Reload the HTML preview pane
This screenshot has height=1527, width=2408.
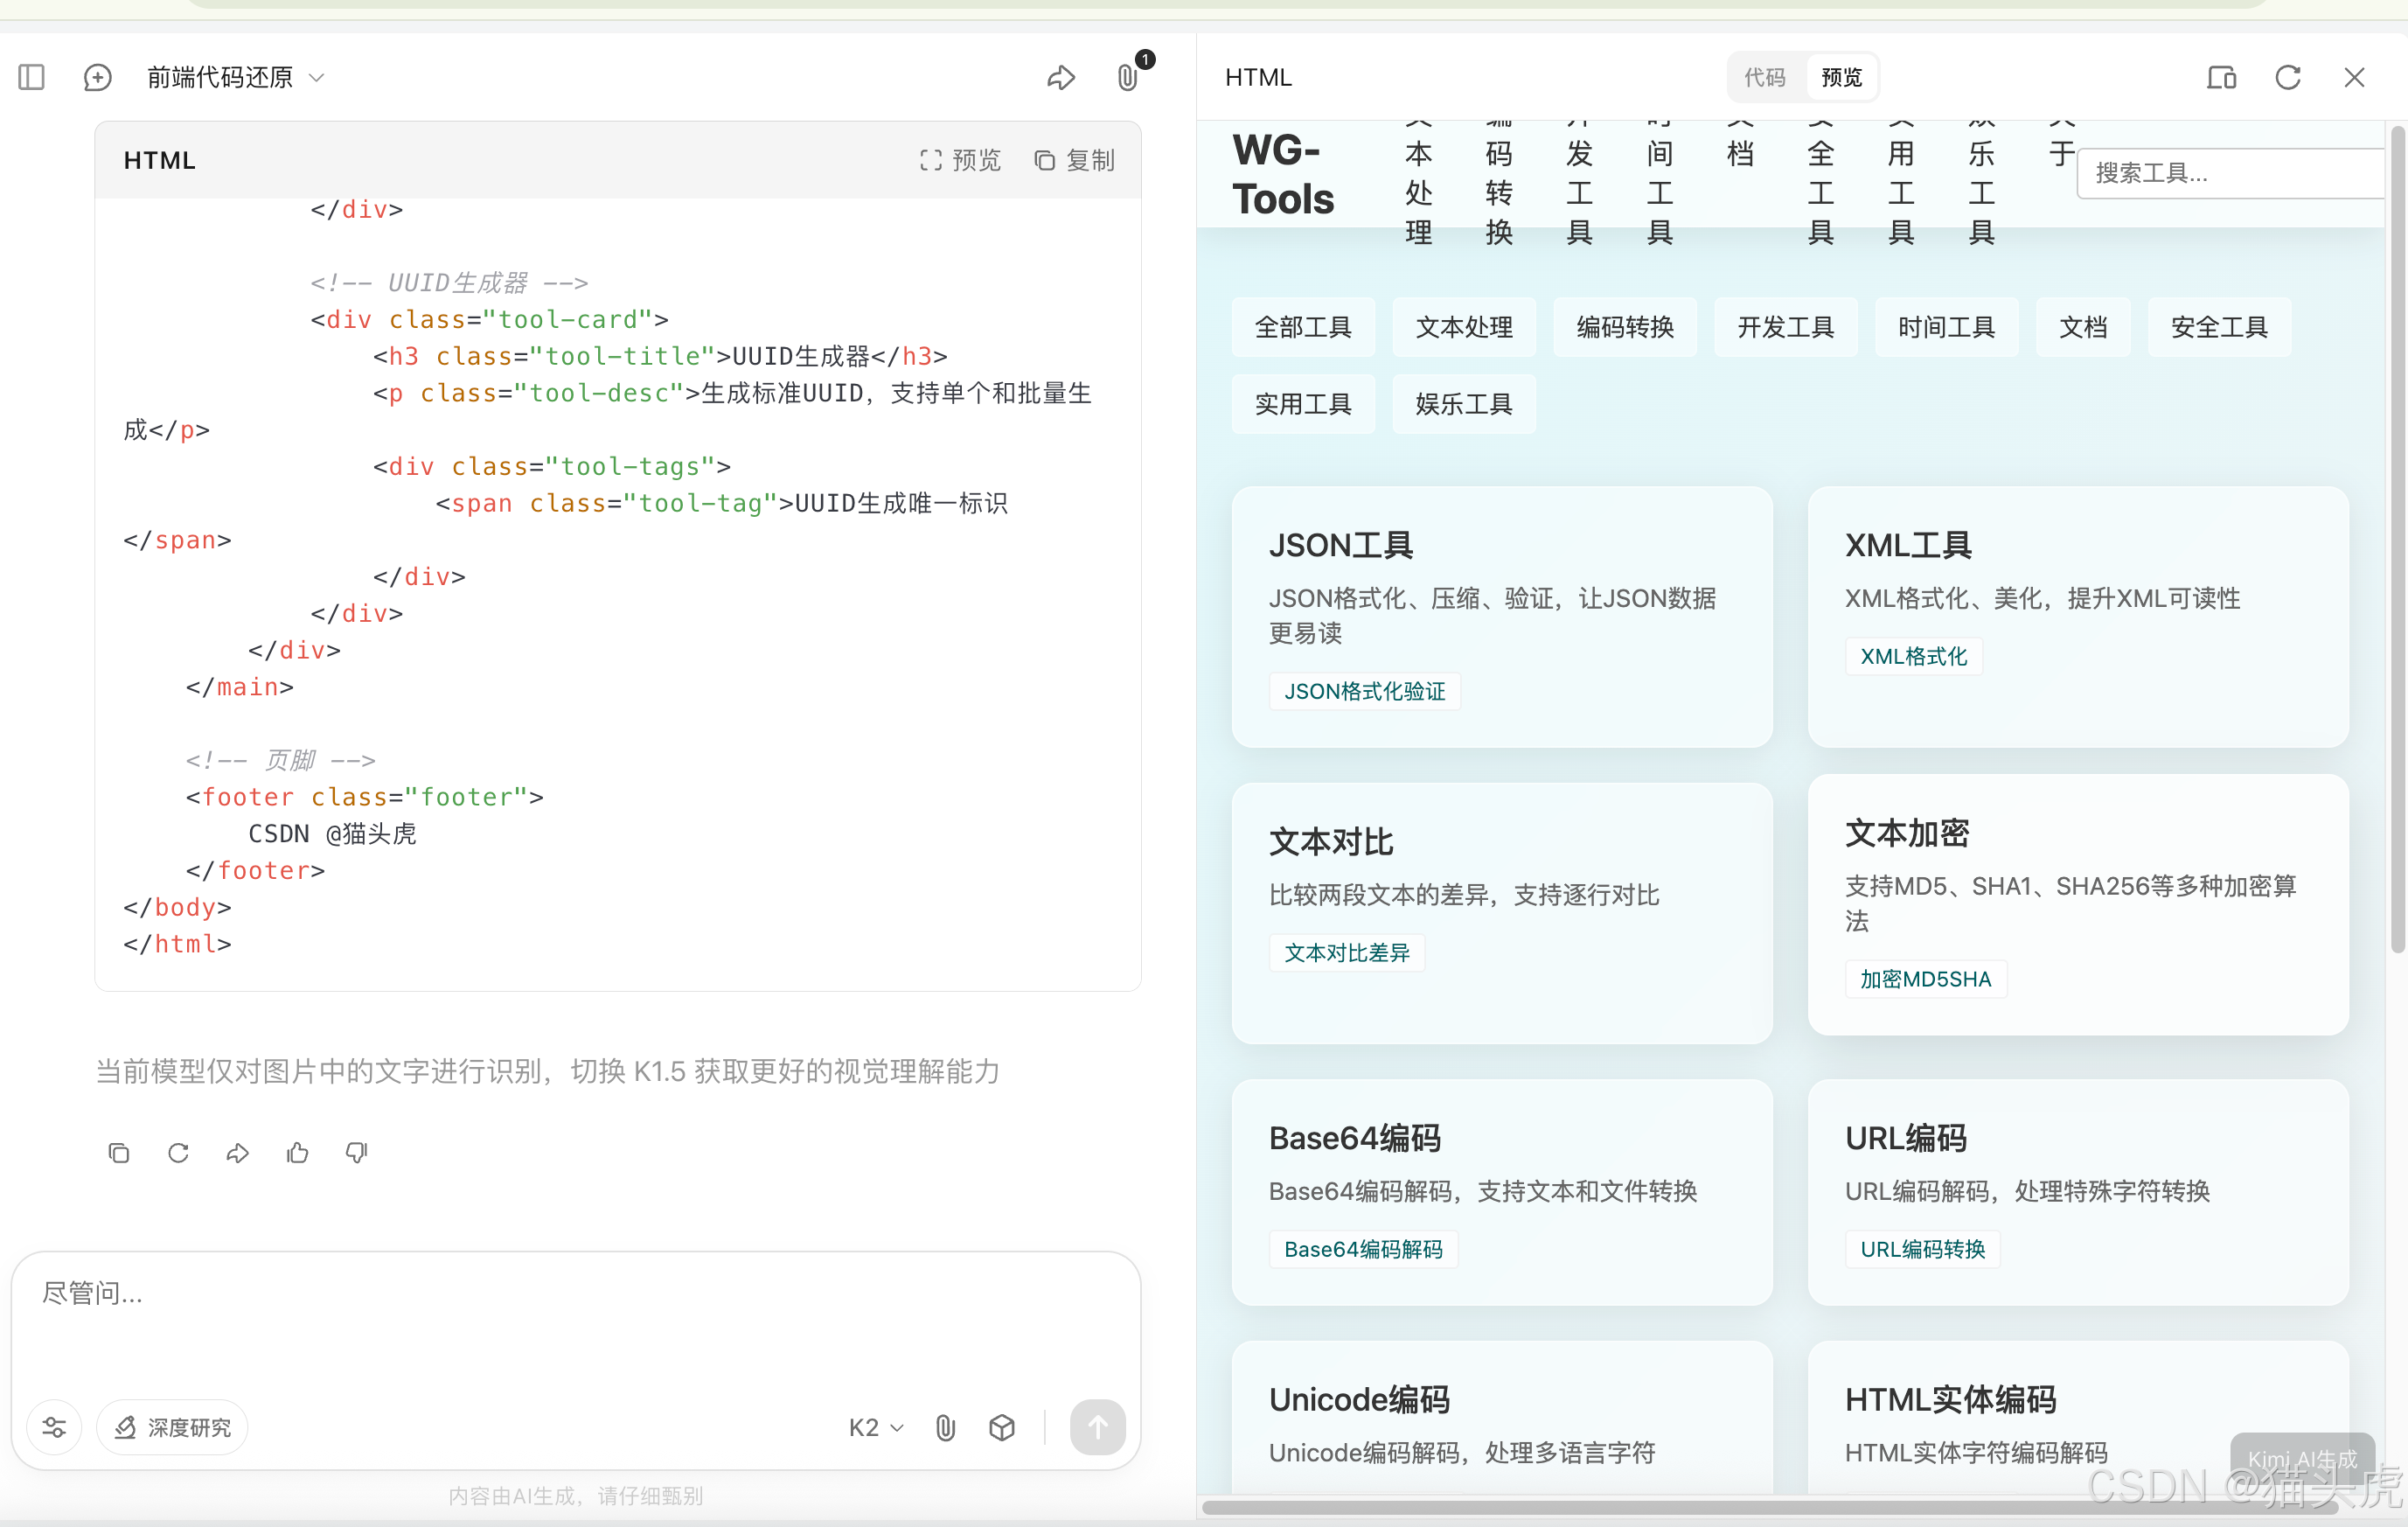pos(2288,77)
